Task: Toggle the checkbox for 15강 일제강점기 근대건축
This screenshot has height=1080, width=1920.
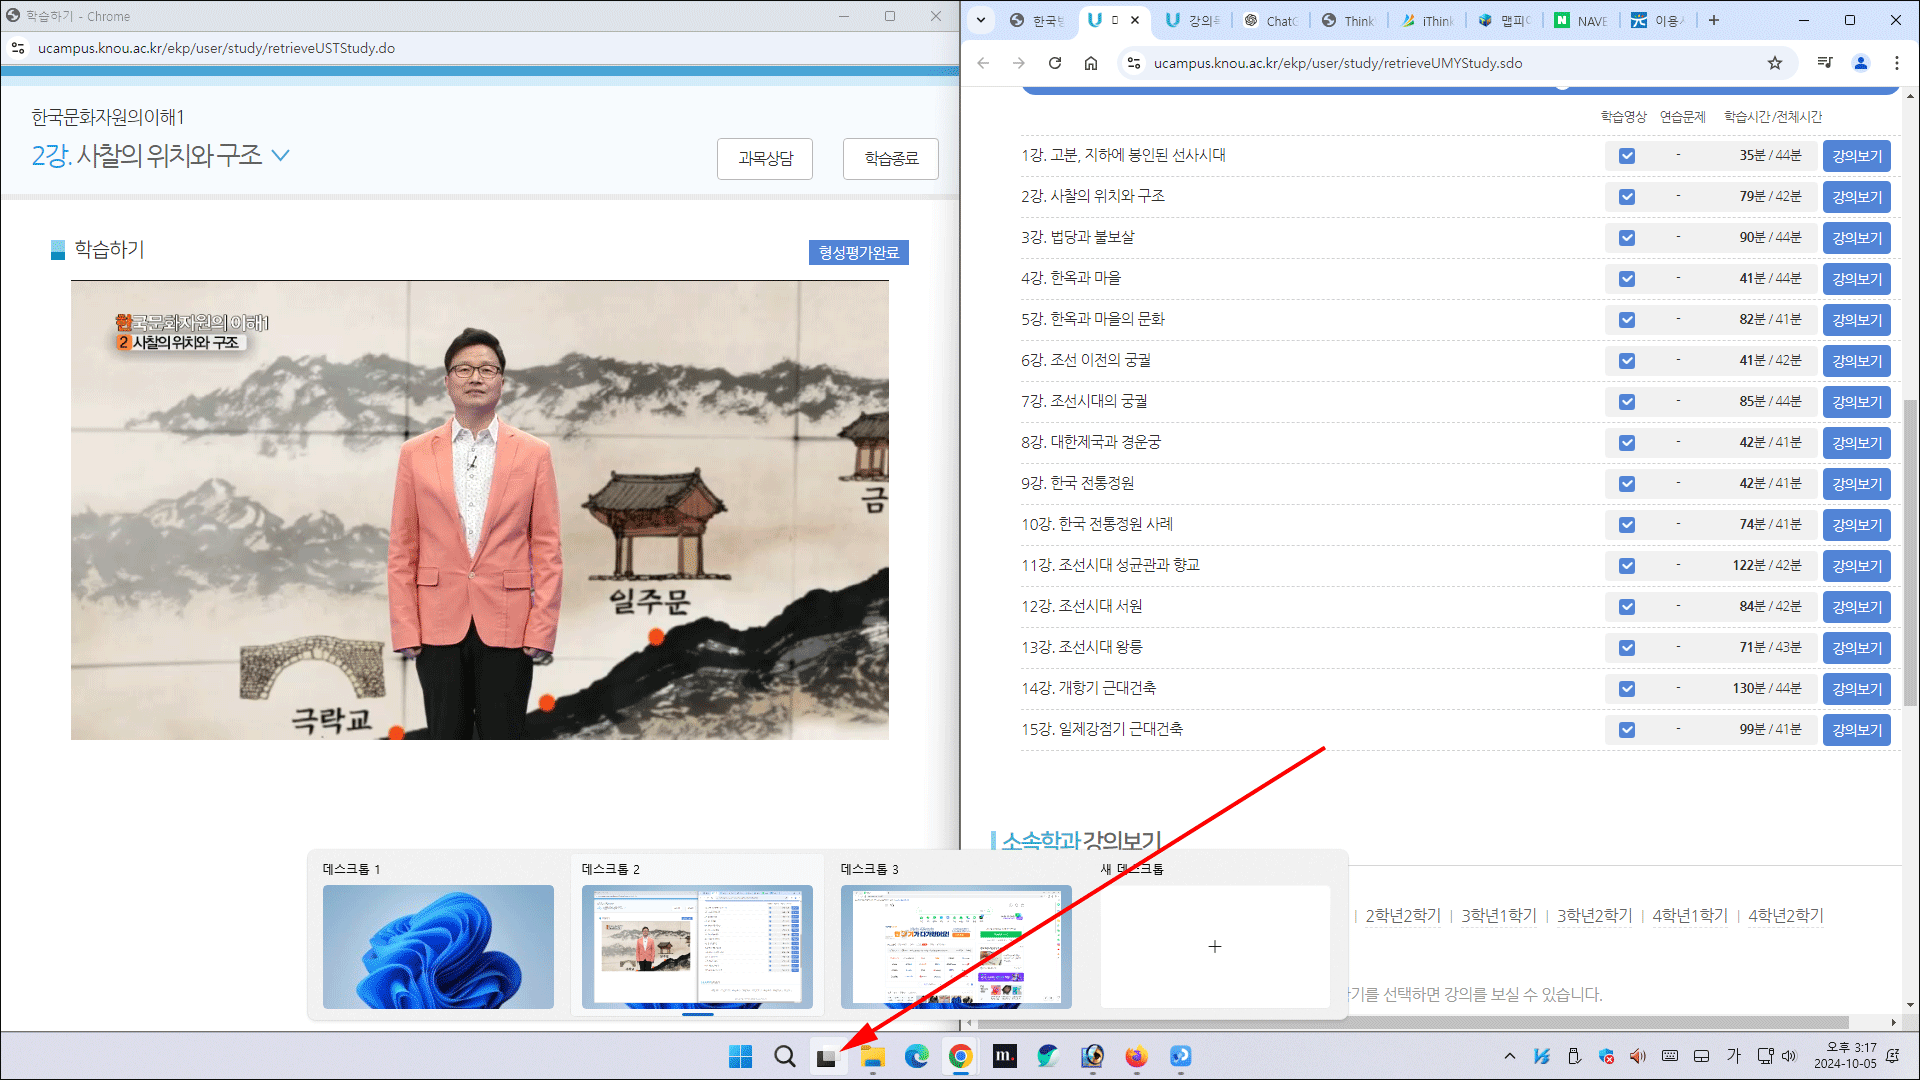Action: tap(1627, 730)
